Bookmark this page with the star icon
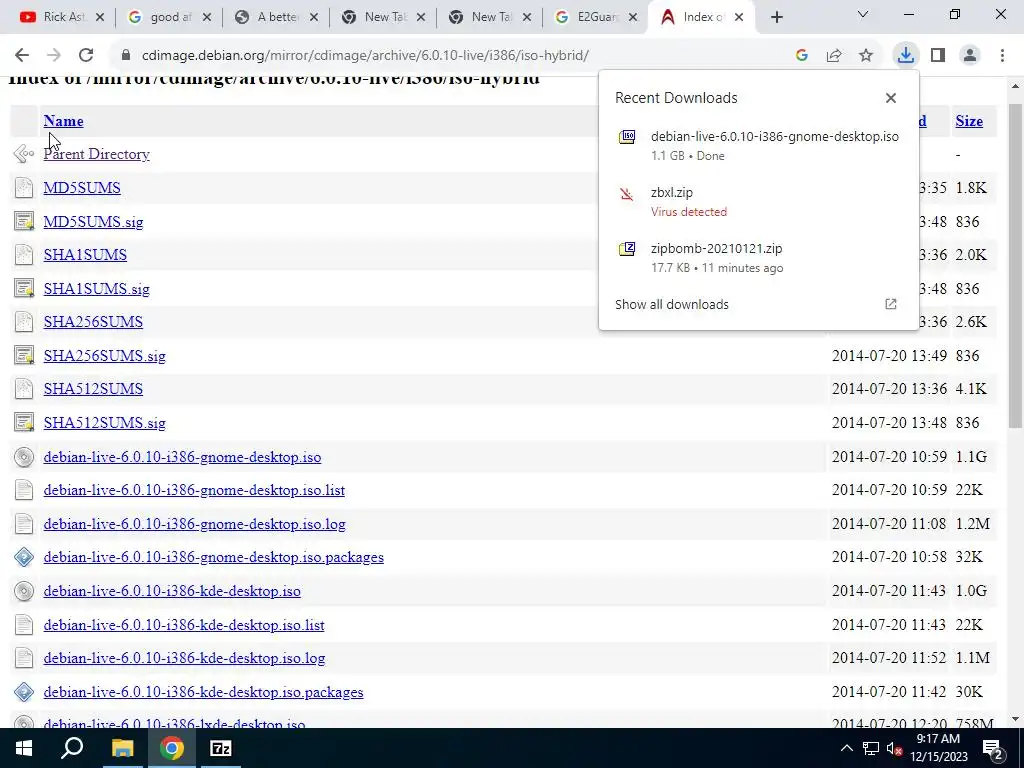Screen dimensions: 1024x768 tap(866, 56)
